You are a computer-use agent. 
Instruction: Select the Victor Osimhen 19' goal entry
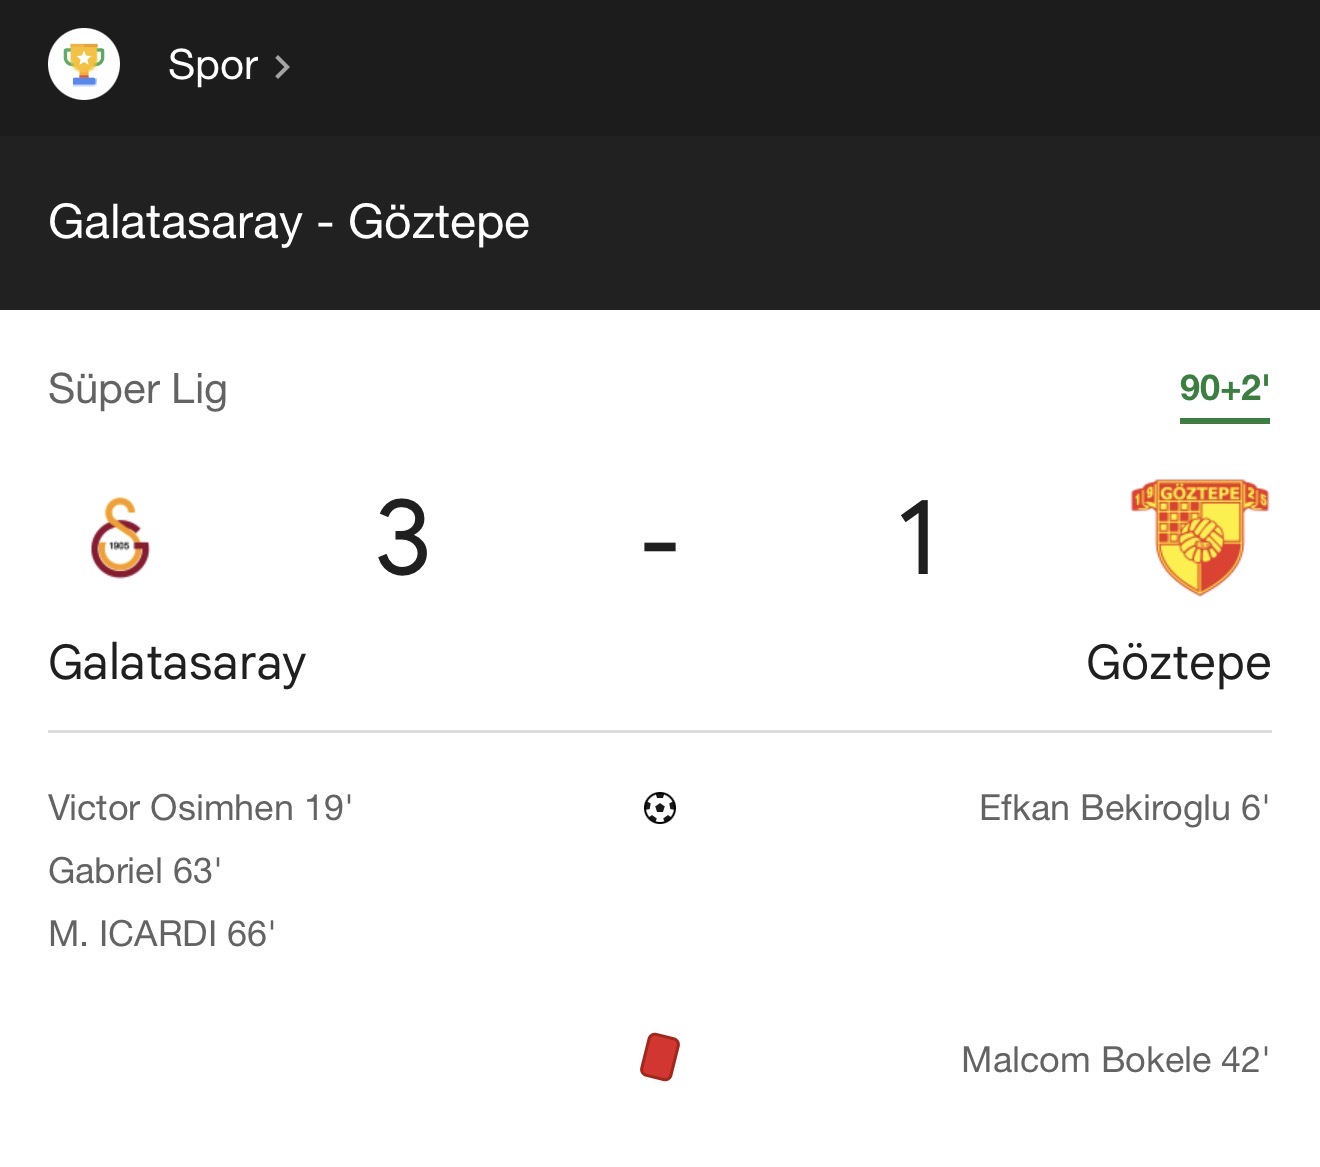click(x=200, y=808)
